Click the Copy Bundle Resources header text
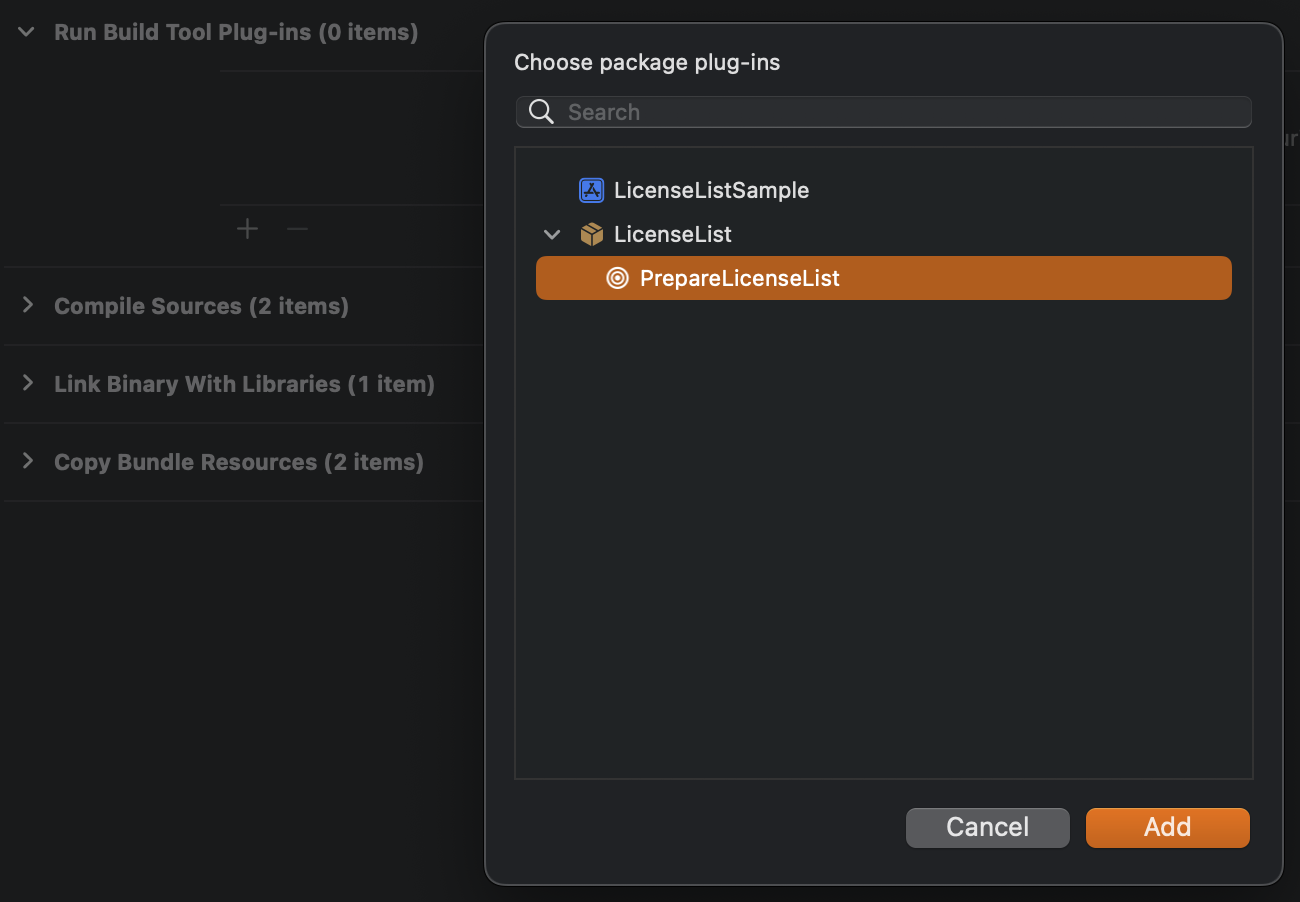This screenshot has width=1300, height=902. [x=238, y=462]
